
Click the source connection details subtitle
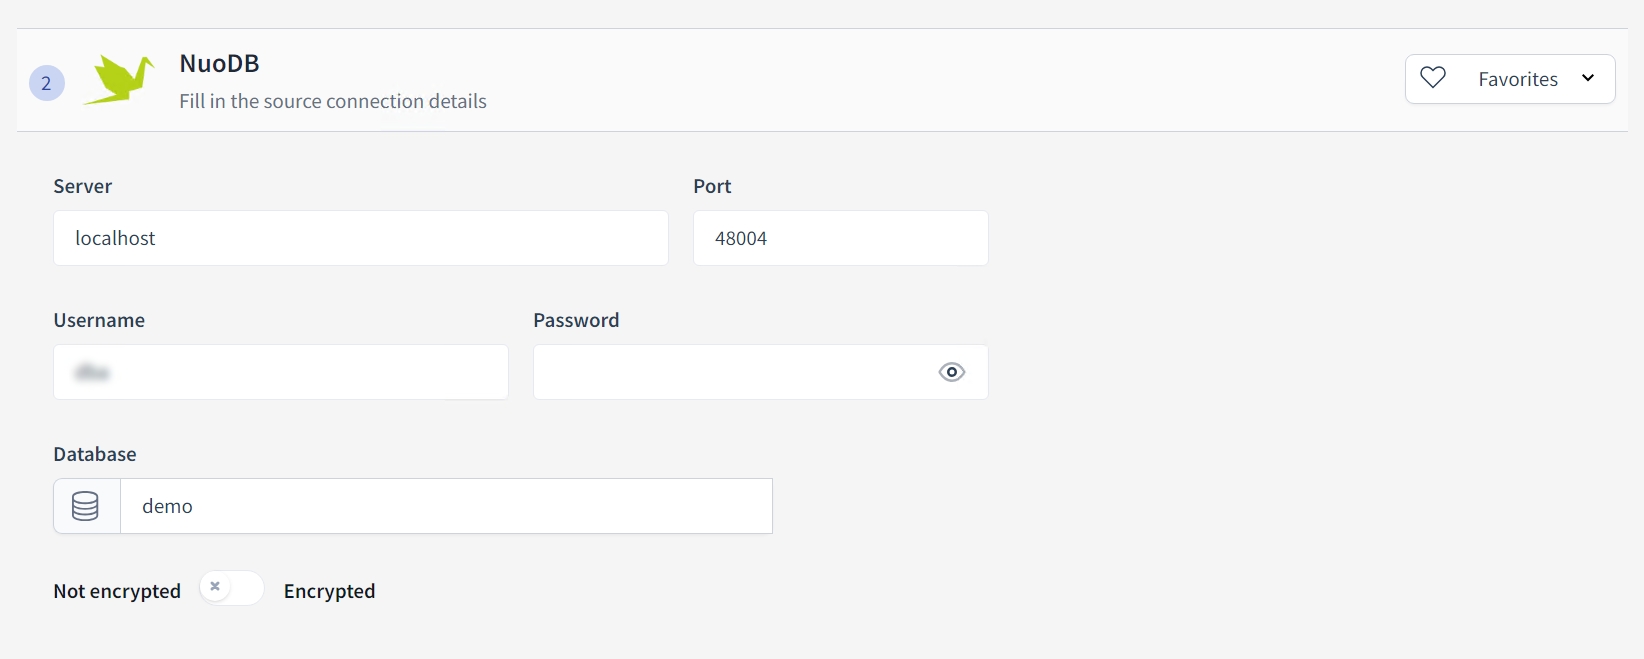point(333,101)
